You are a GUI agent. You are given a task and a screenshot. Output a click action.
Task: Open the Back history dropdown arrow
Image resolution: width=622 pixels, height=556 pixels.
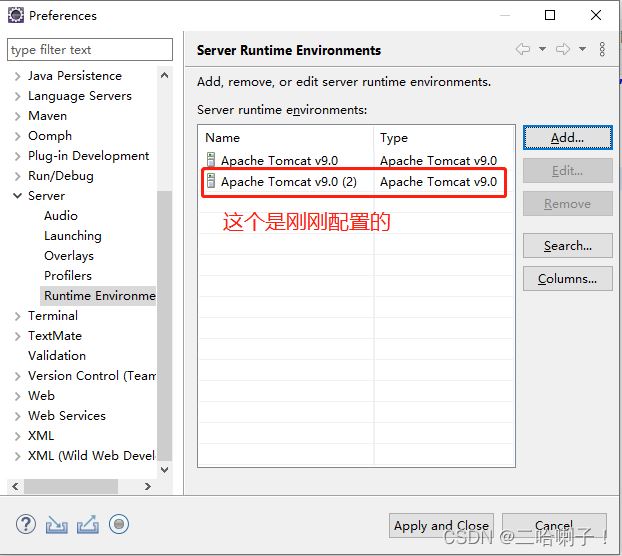coord(542,49)
